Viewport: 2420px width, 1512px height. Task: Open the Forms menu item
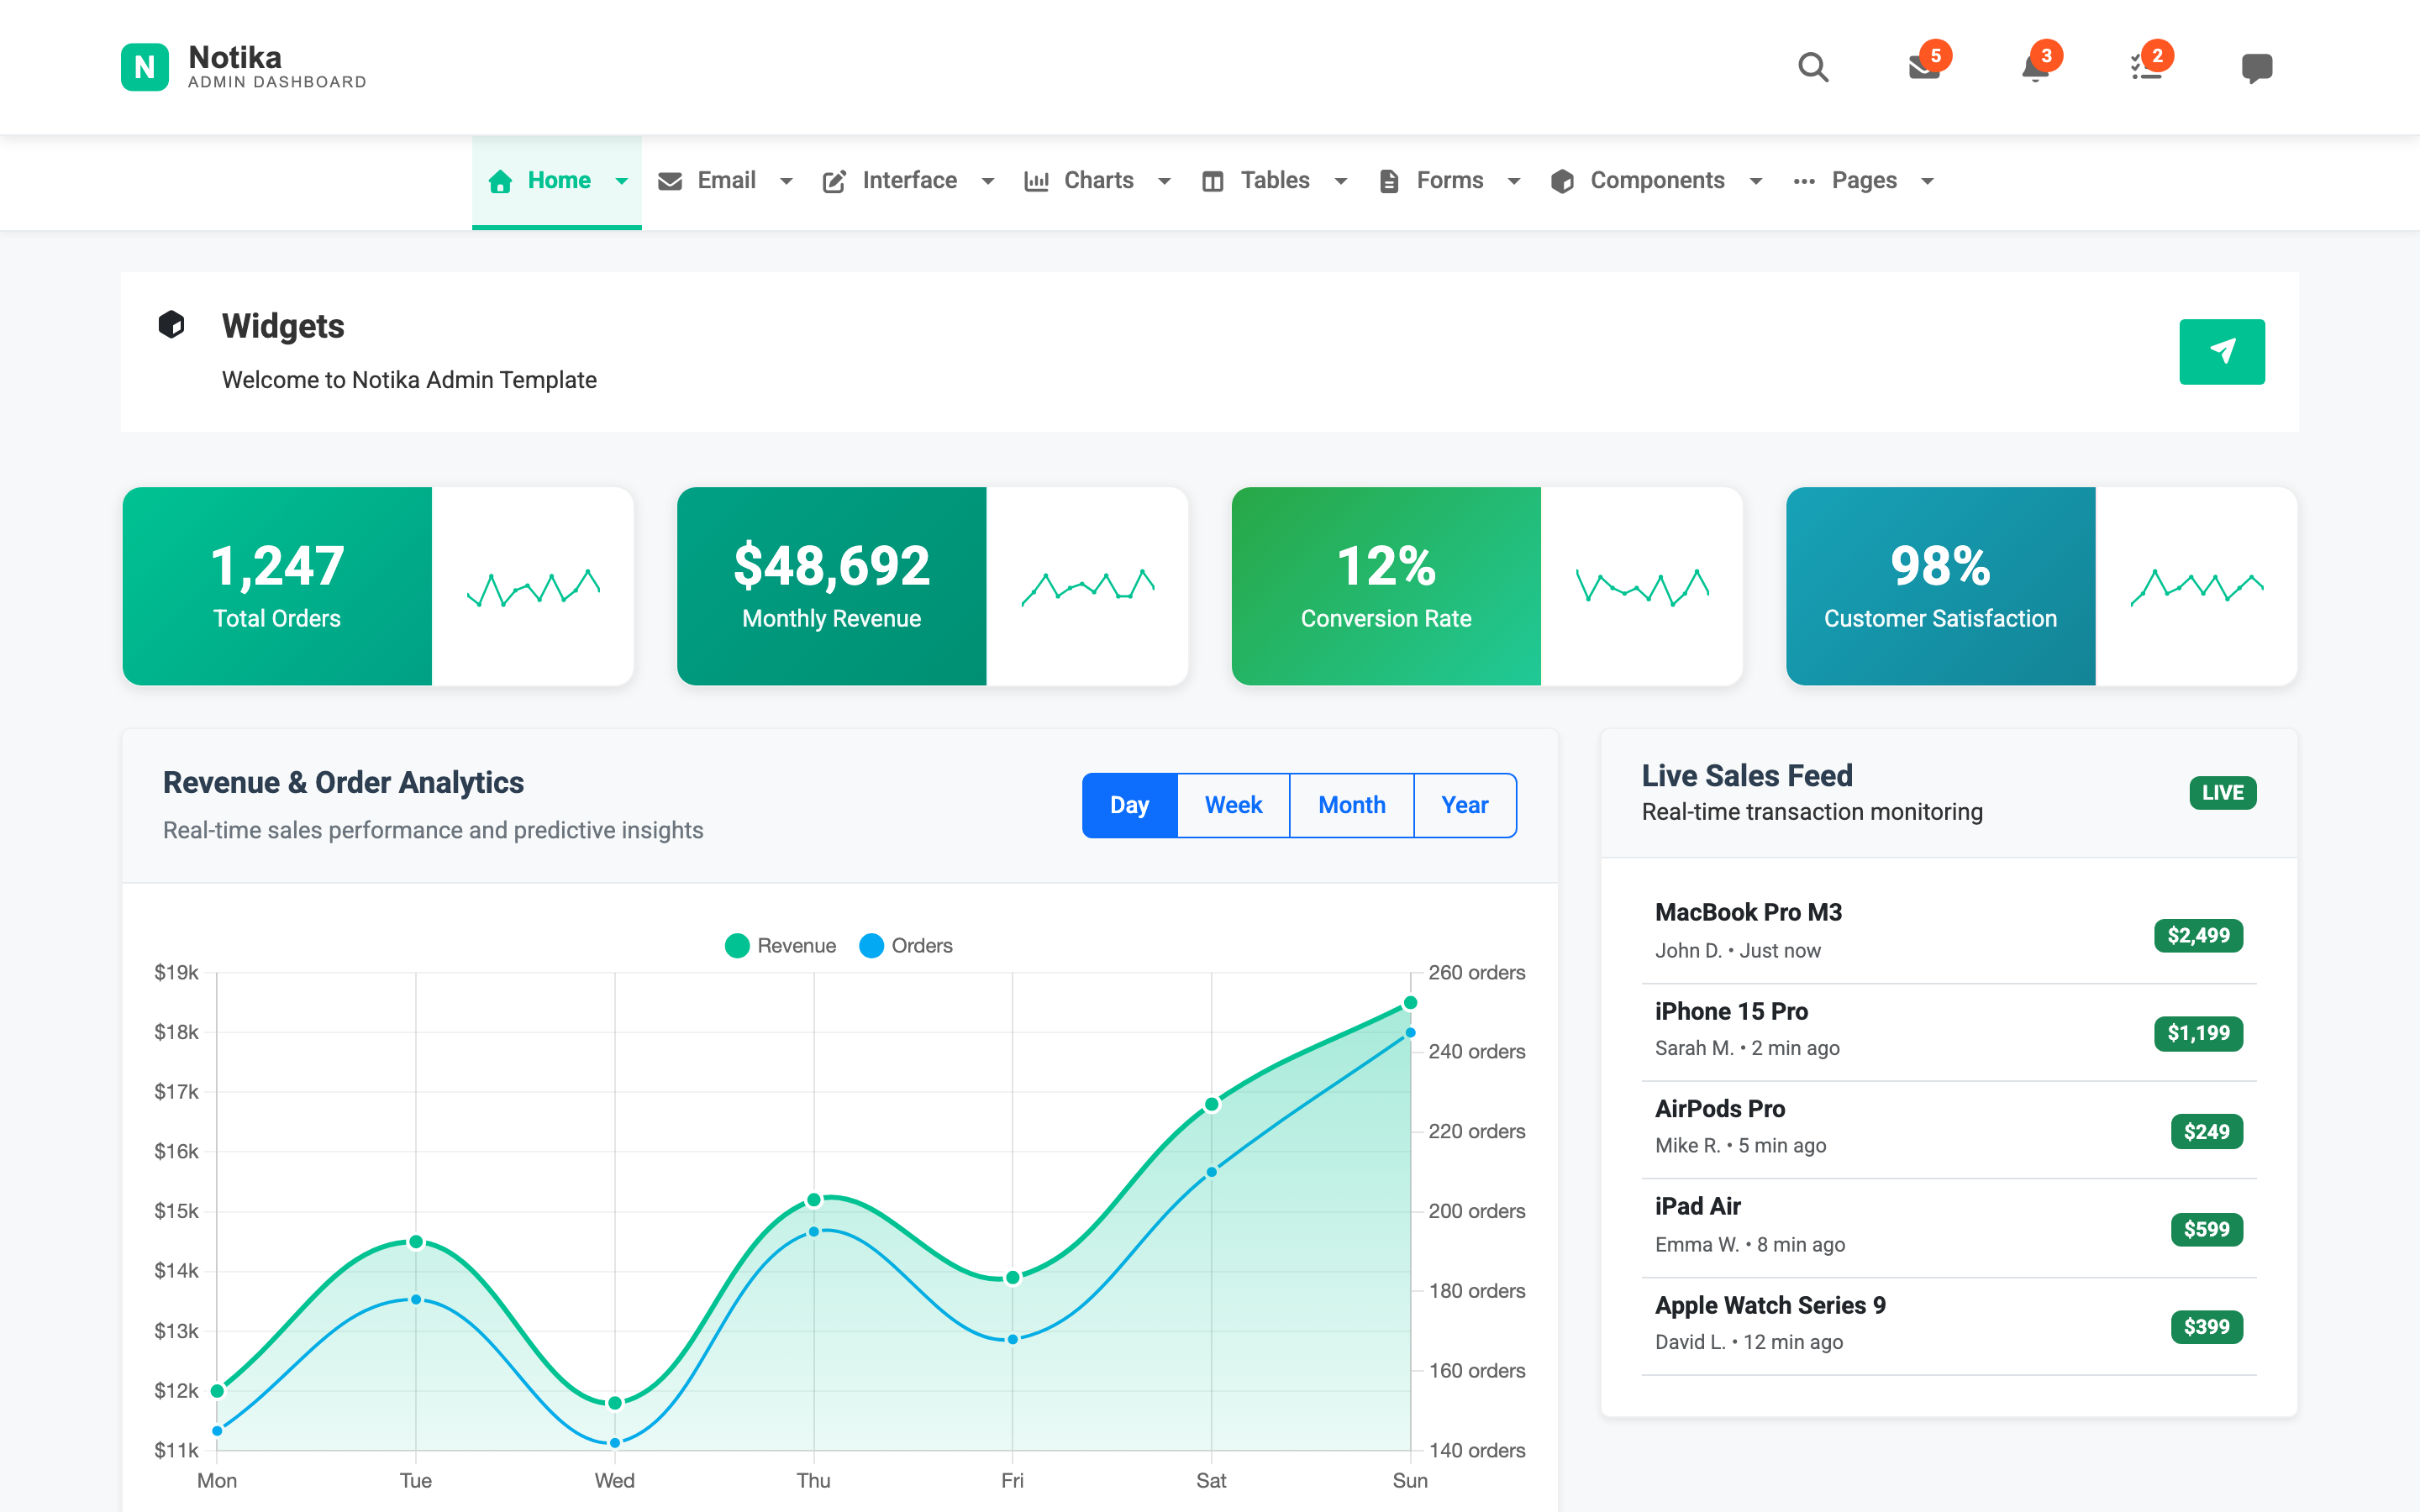tap(1448, 182)
